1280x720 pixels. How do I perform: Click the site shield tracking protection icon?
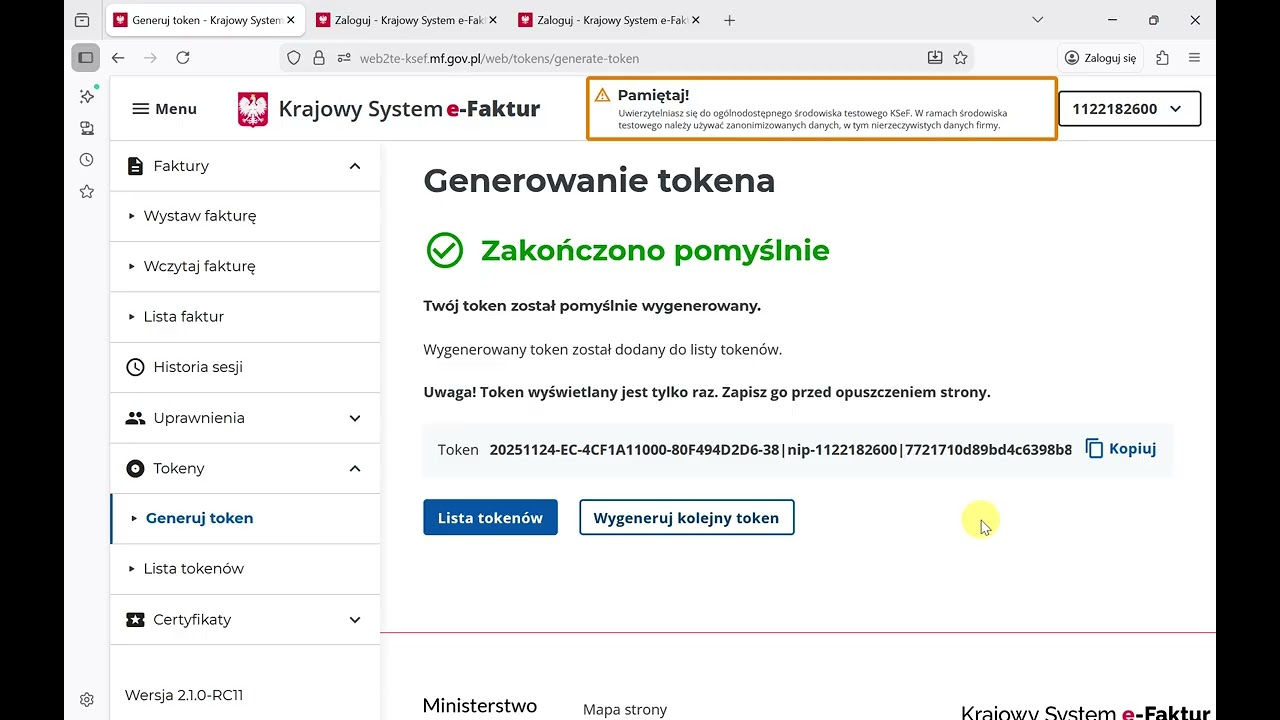pos(294,58)
